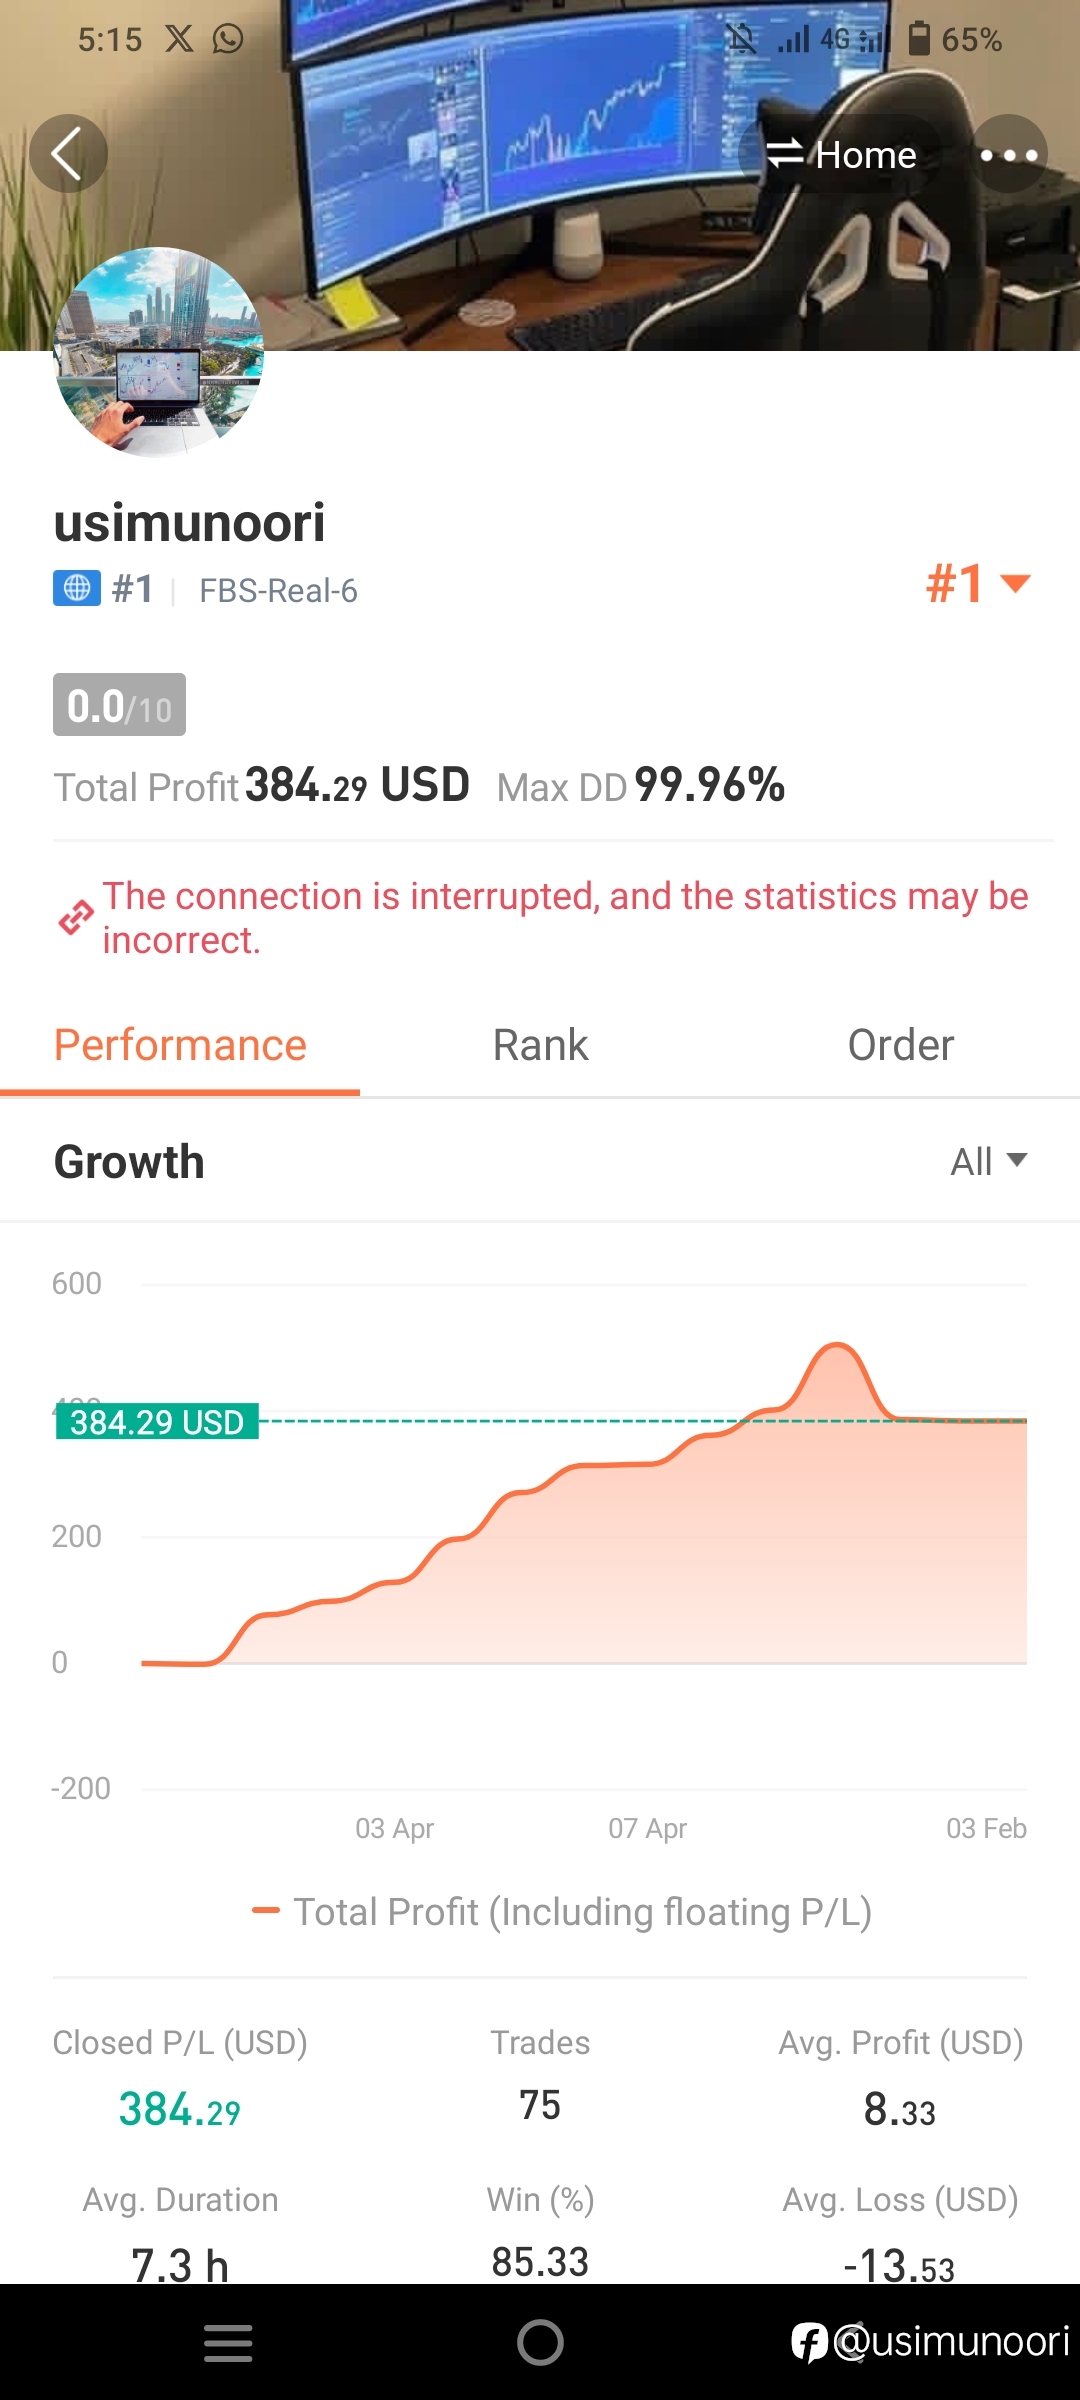Screen dimensions: 1080x2400
Task: Tap the Android recent apps menu icon
Action: (228, 2343)
